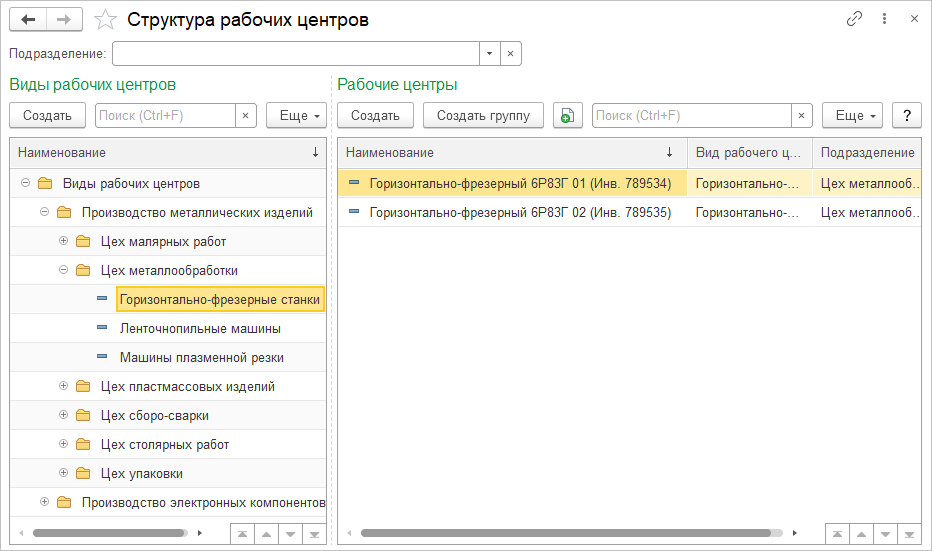Click the back navigation arrow

[x=28, y=19]
